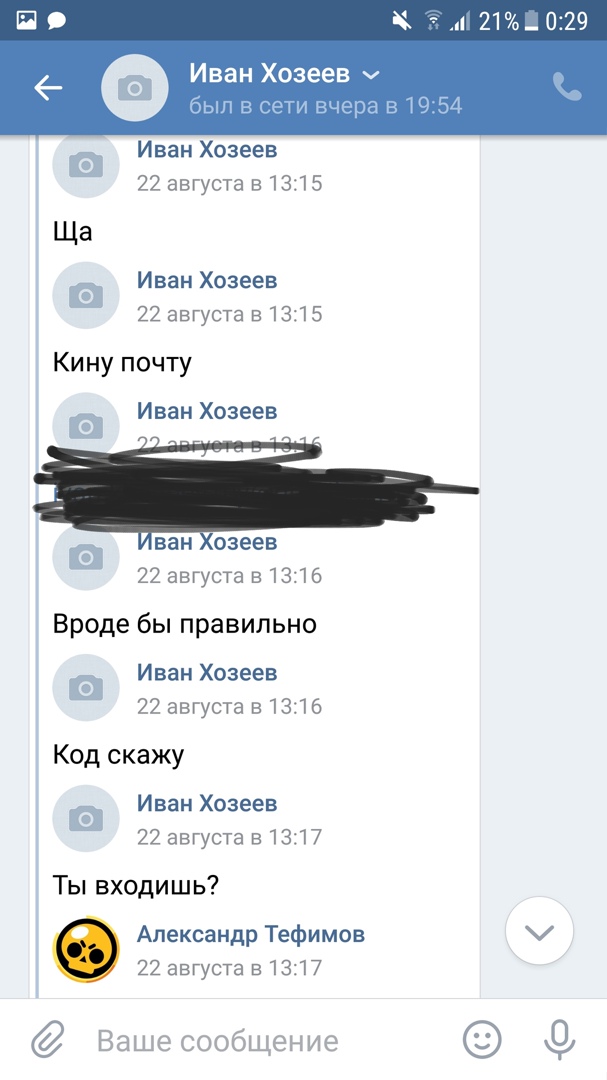The height and width of the screenshot is (1080, 607).
Task: Select the "Вроде бы правильно" message
Action: pos(185,624)
